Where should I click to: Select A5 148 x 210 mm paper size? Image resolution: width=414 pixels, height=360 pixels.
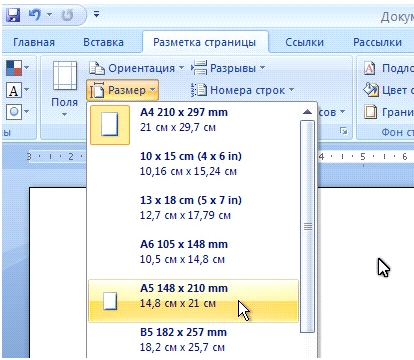tap(193, 301)
